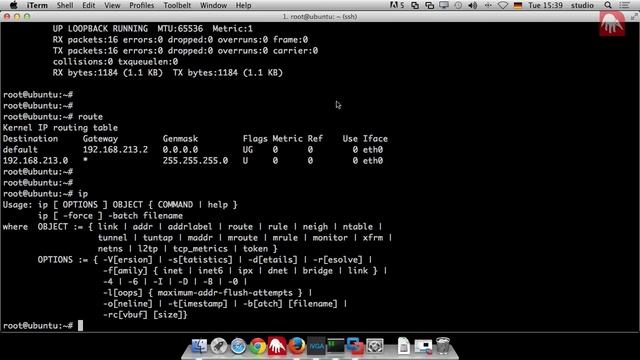Open Safari from the Dock
640x360 pixels.
pos(238,346)
